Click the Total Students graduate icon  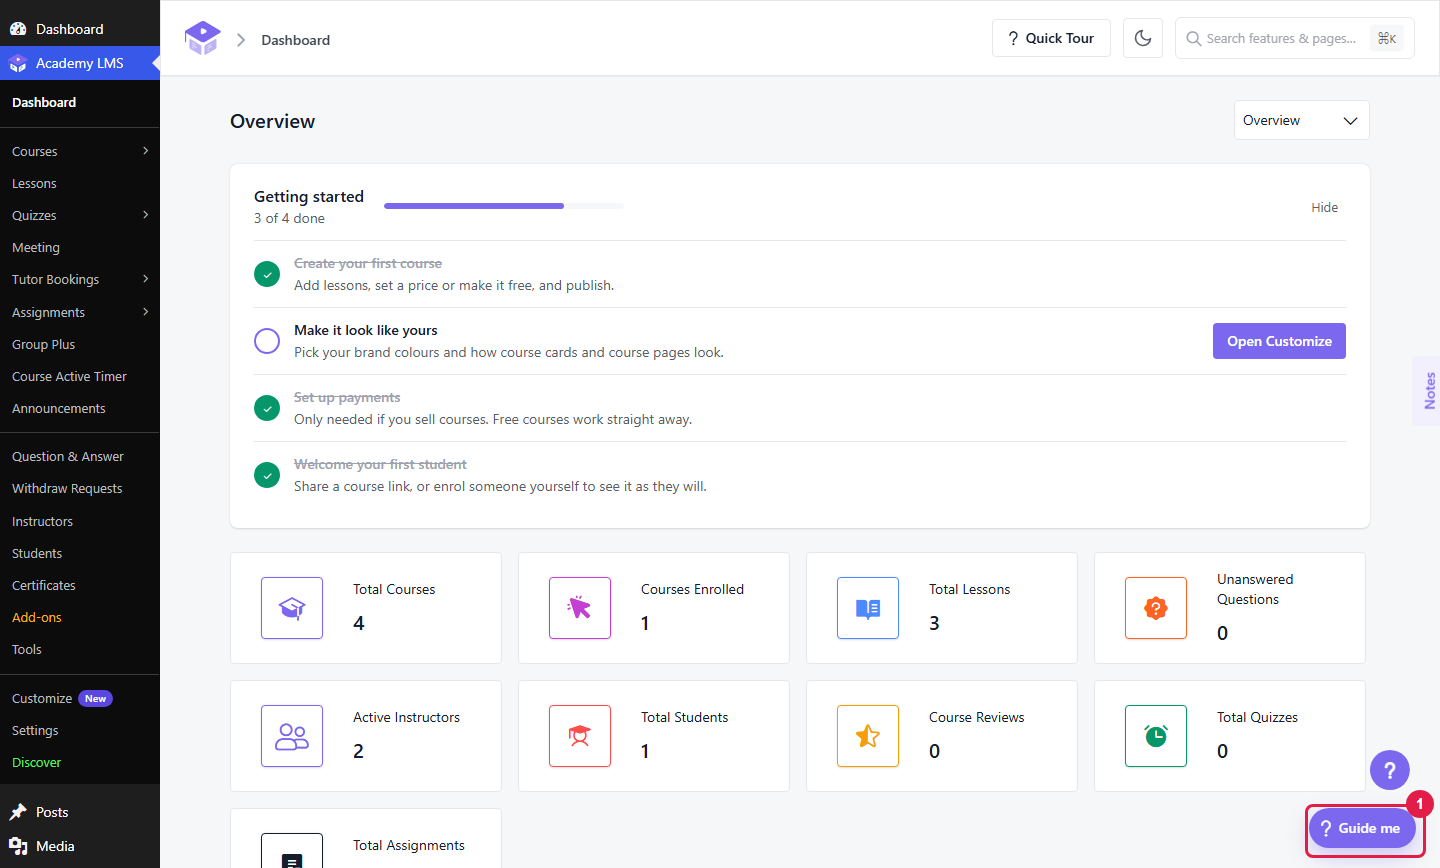580,736
